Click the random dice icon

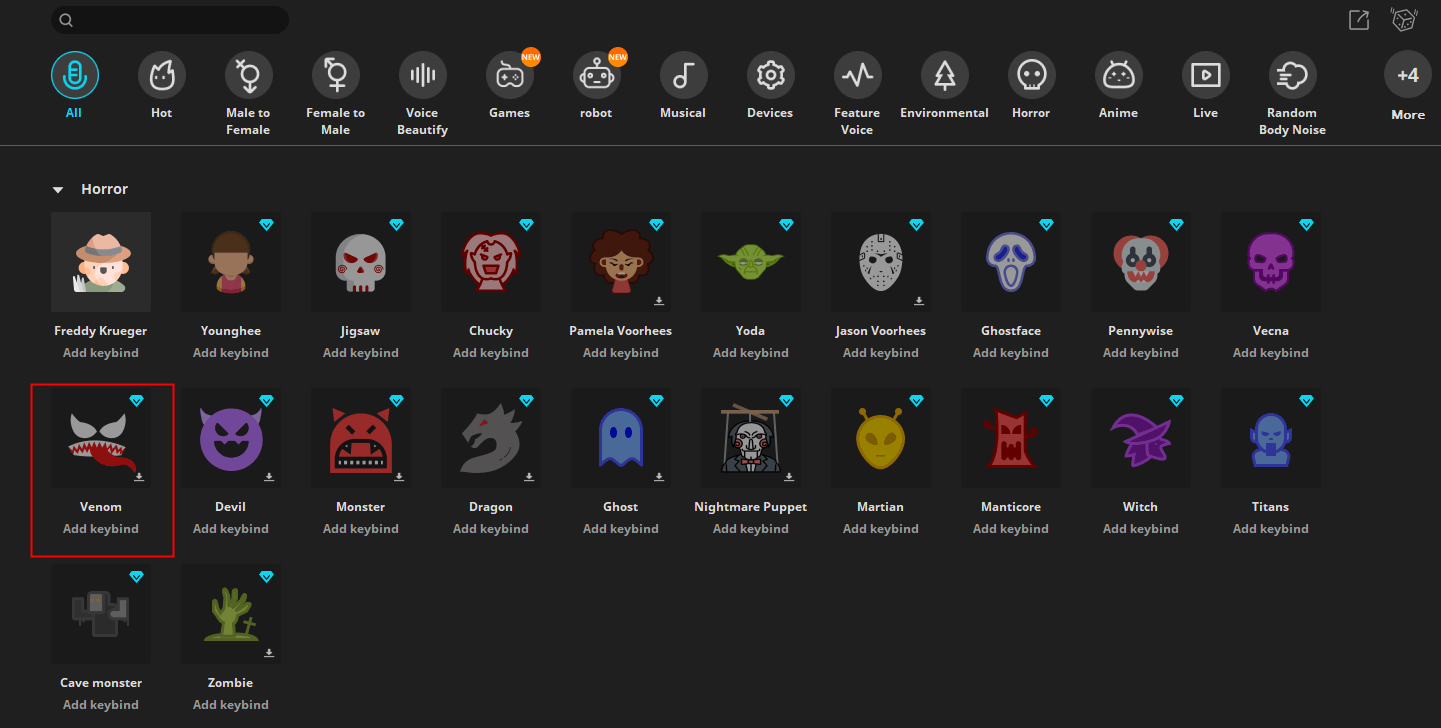click(x=1404, y=19)
